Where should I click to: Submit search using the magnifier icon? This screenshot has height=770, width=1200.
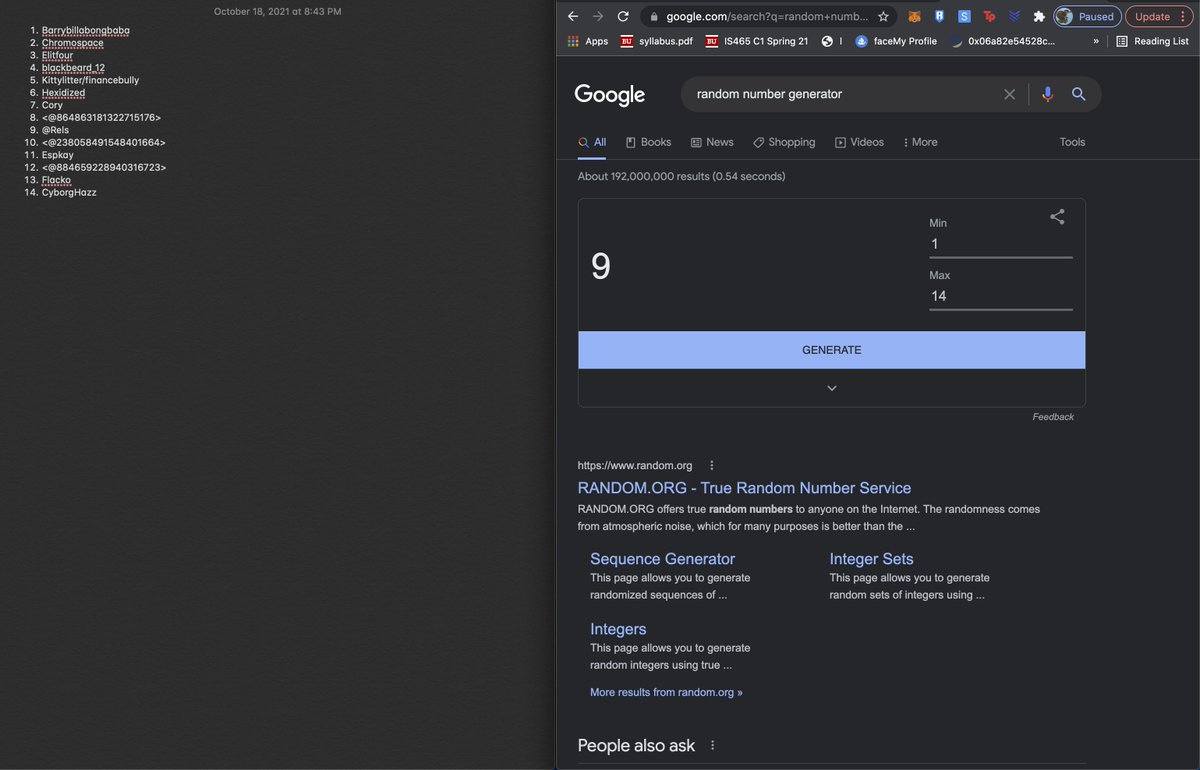point(1079,94)
